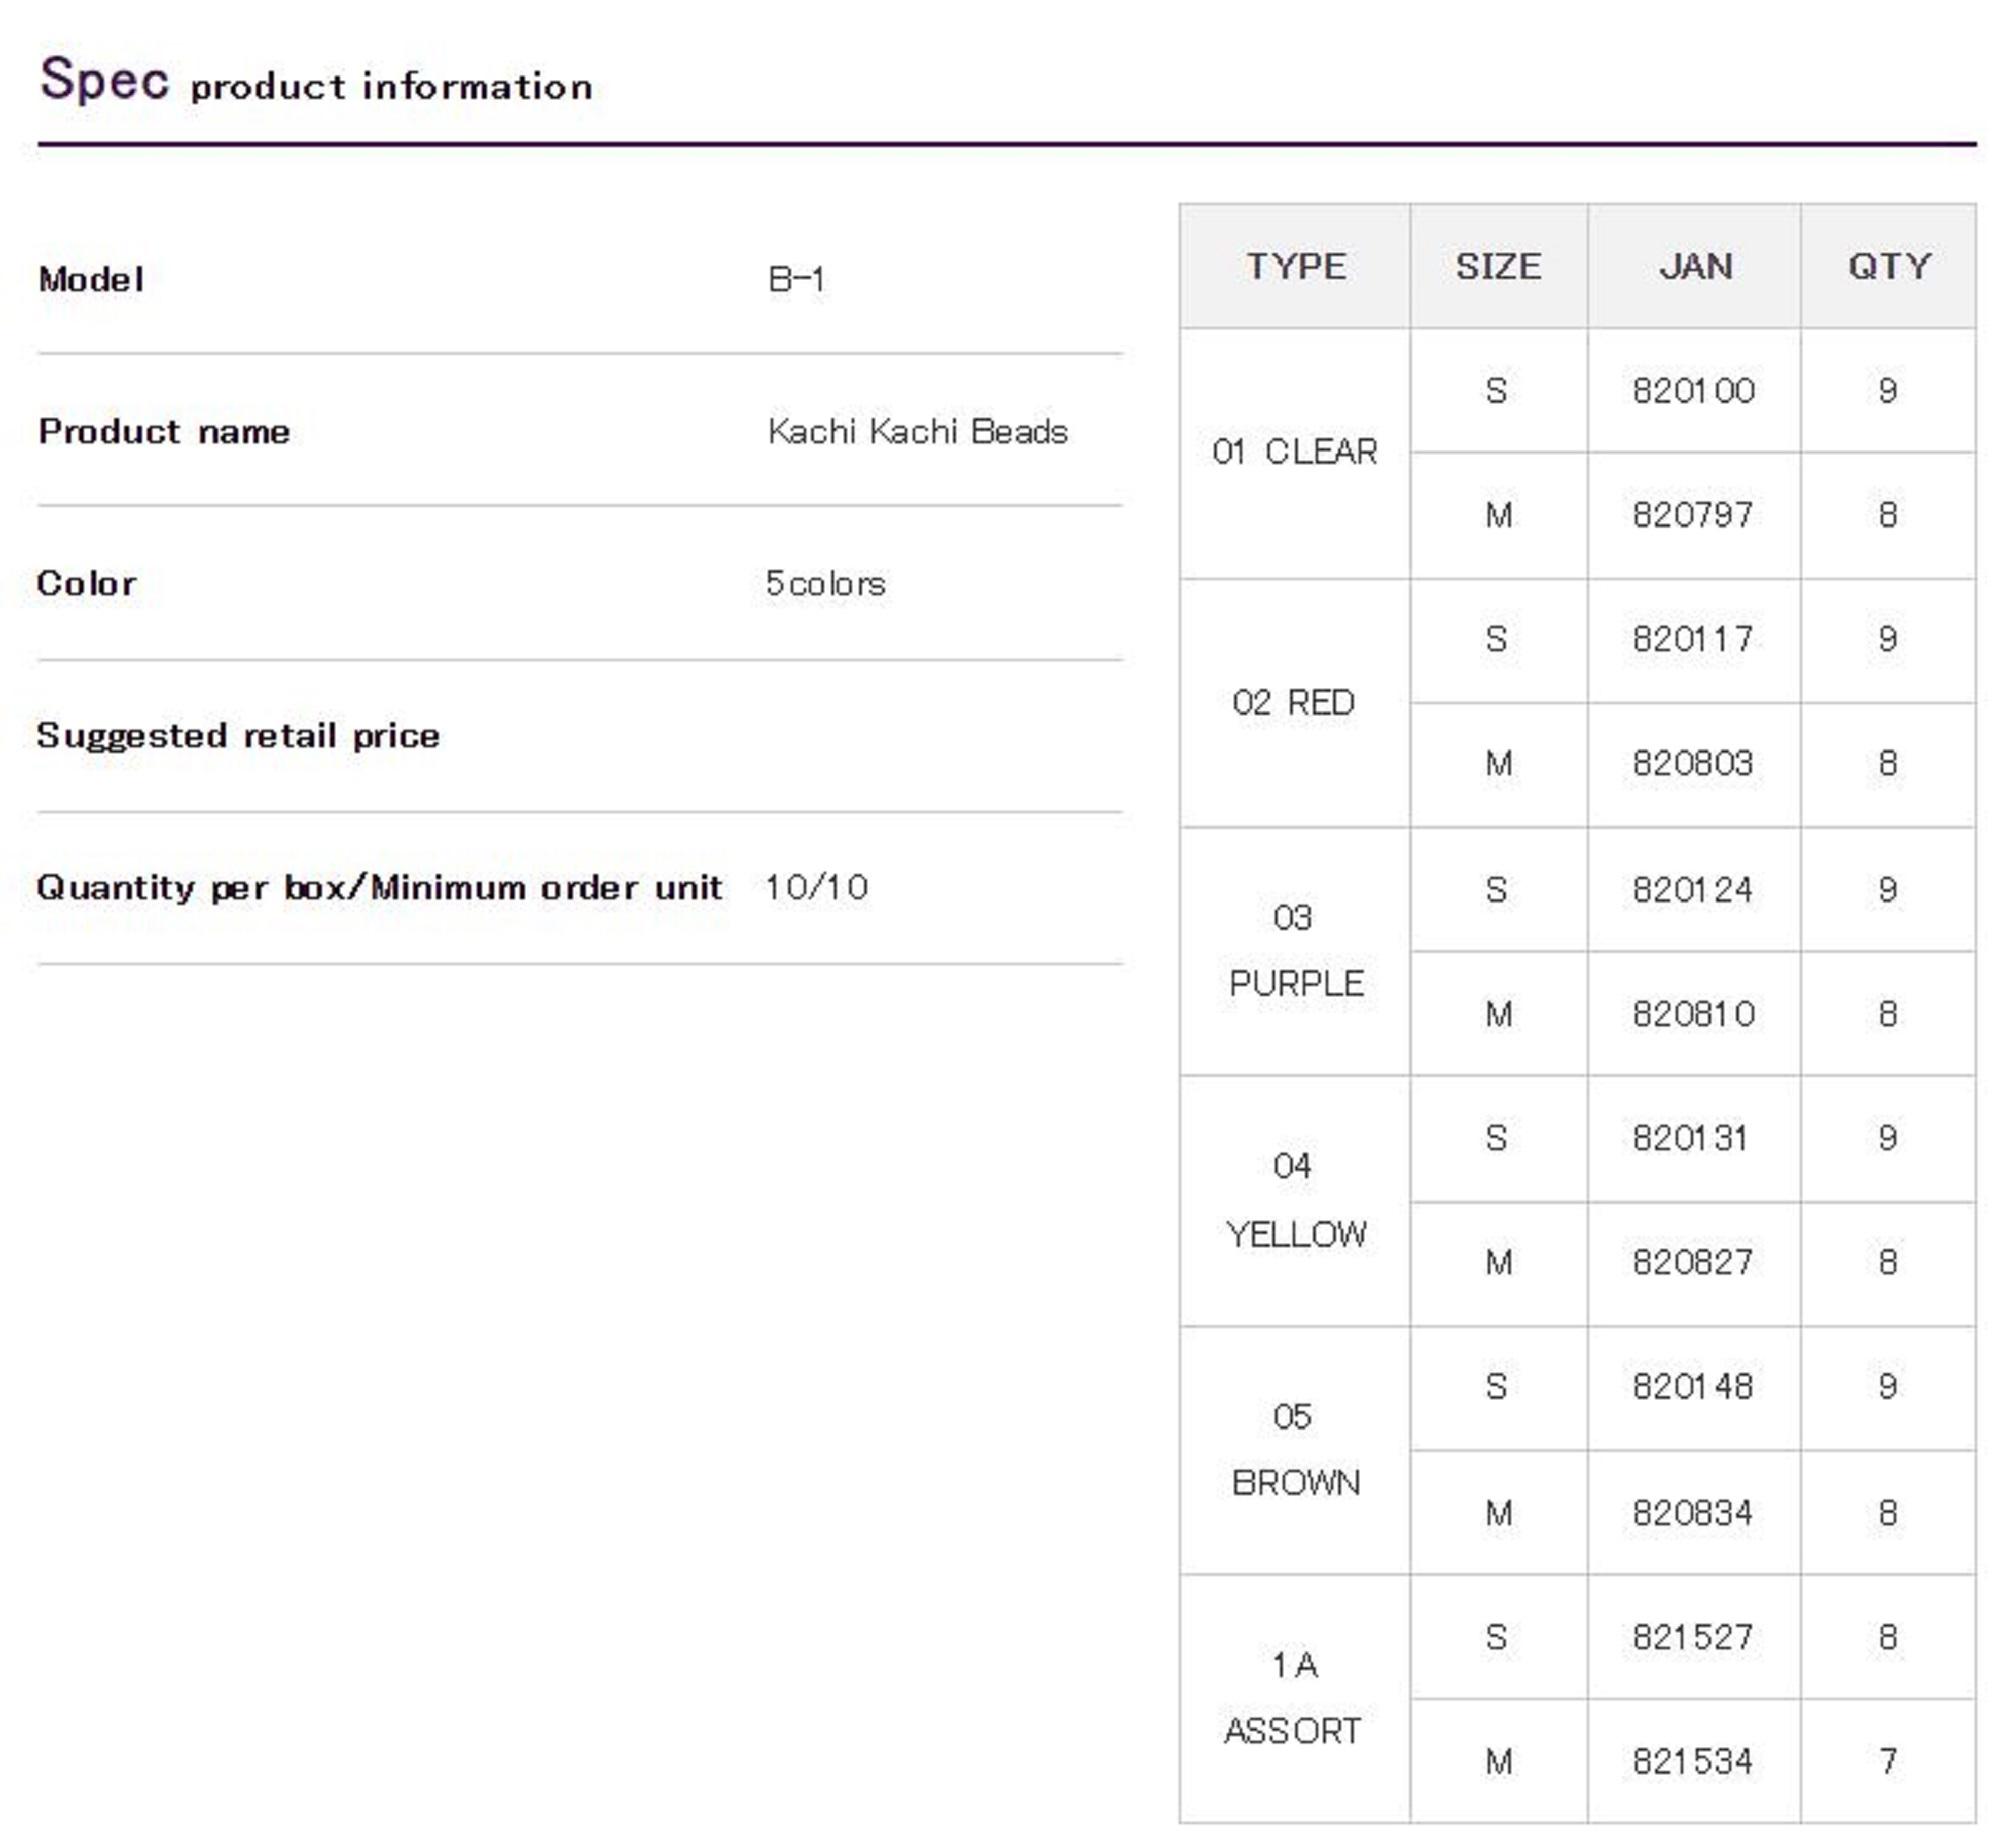Click size S in the 820100 row
Image resolution: width=2000 pixels, height=1842 pixels.
click(1497, 390)
